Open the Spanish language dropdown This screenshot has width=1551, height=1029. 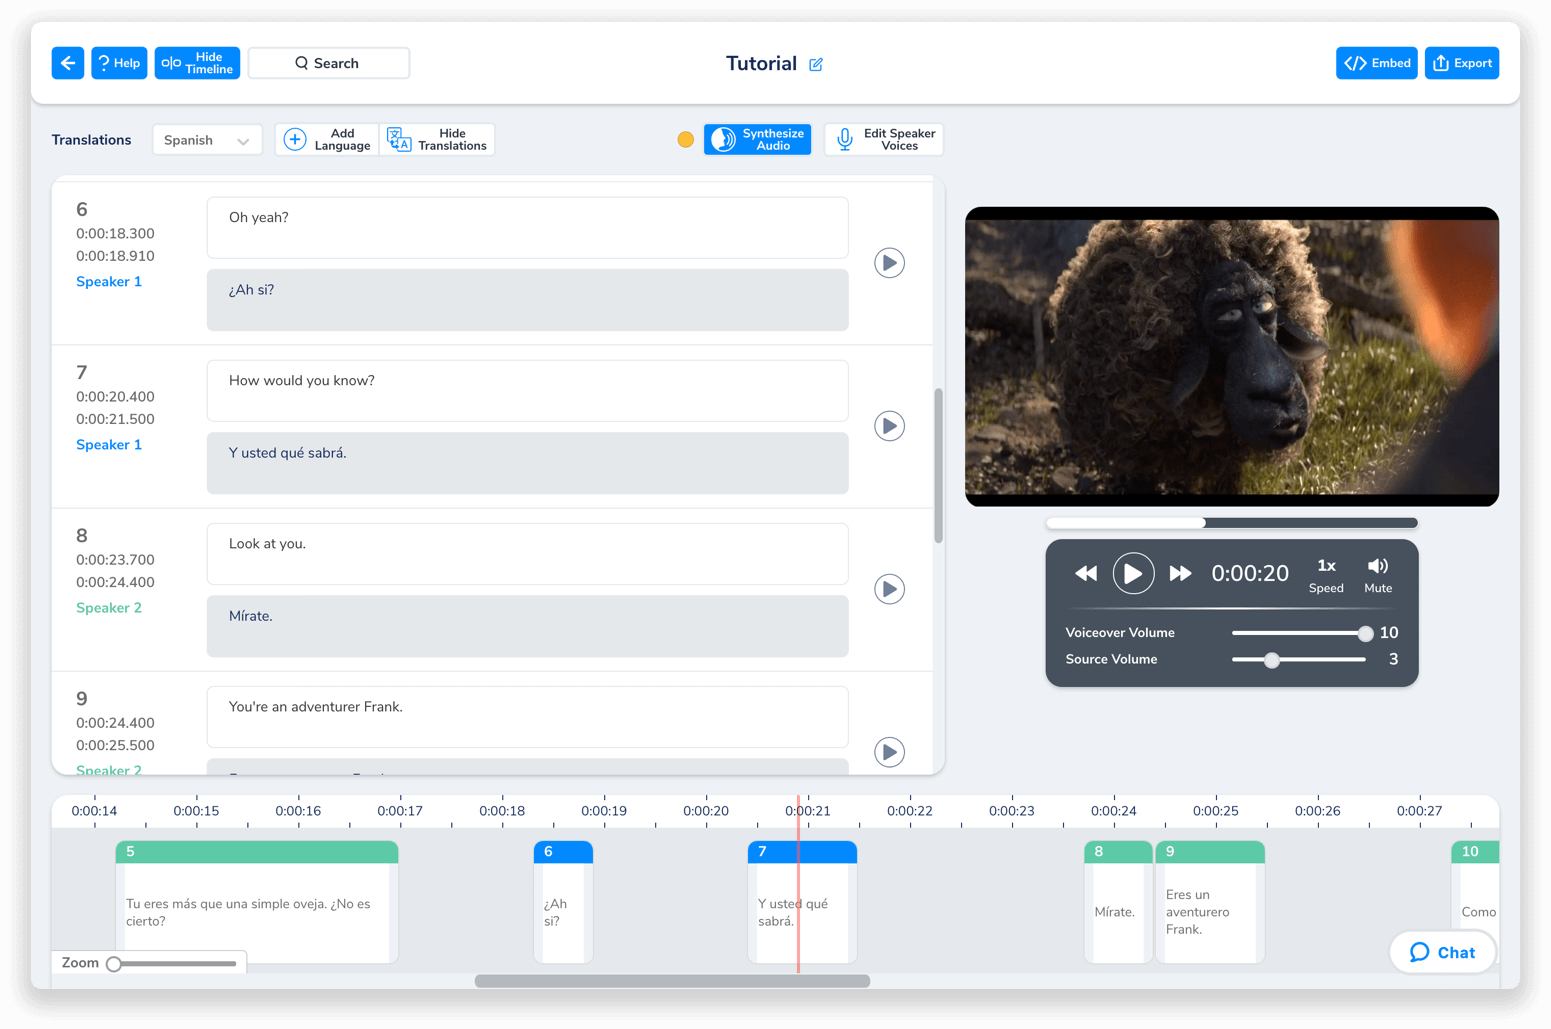tap(207, 139)
